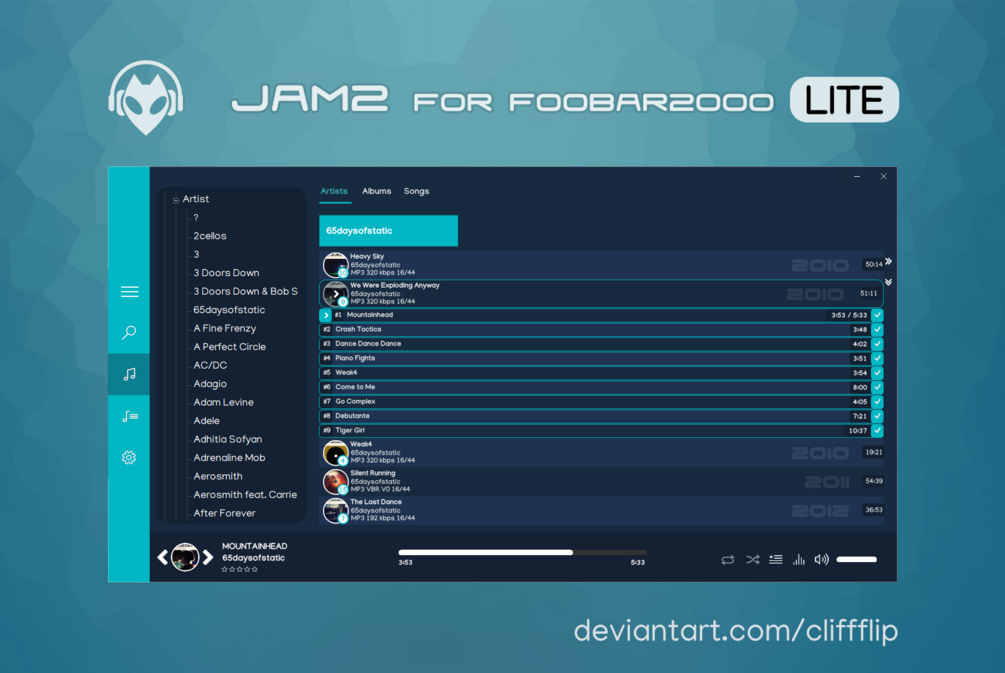Viewport: 1005px width, 673px height.
Task: Uncheck the Piano Fights checkbox
Action: click(x=877, y=358)
